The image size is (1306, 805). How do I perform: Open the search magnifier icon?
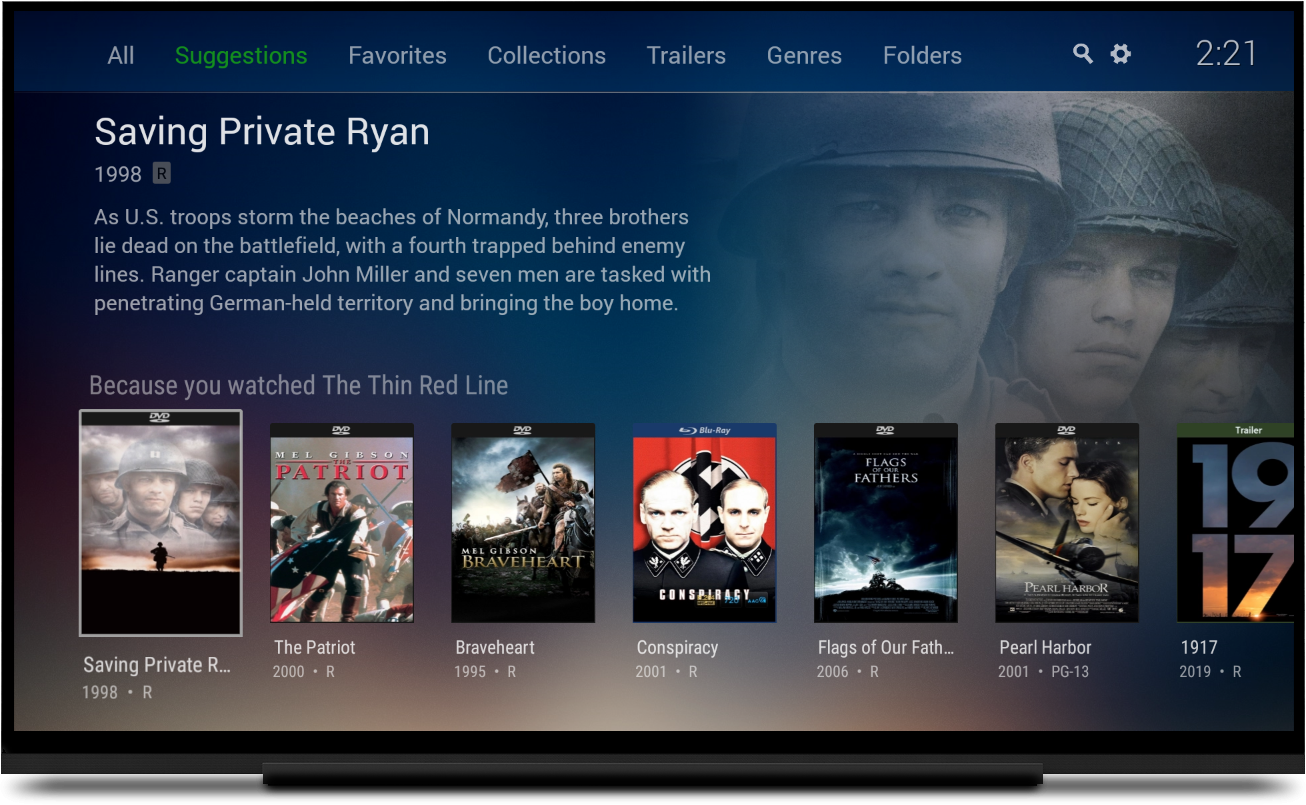coord(1083,54)
